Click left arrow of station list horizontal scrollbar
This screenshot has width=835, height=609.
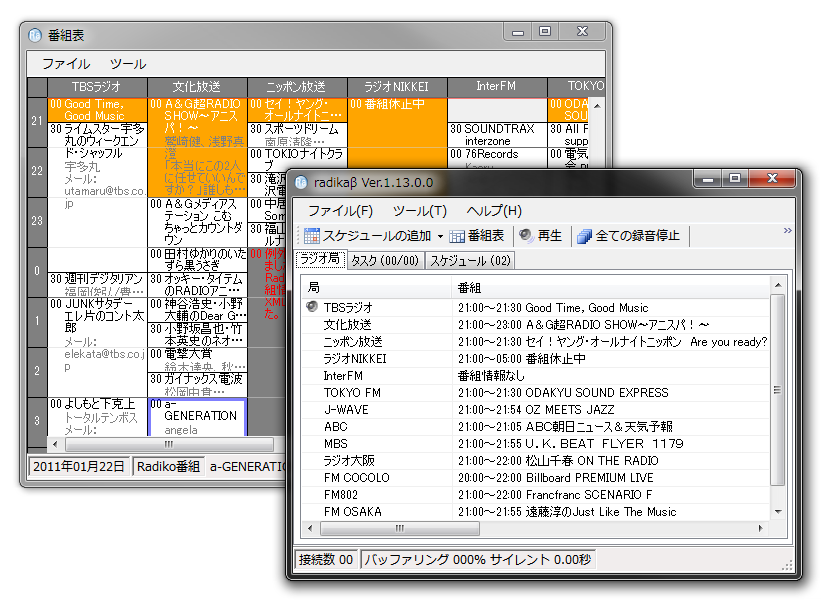pyautogui.click(x=311, y=529)
